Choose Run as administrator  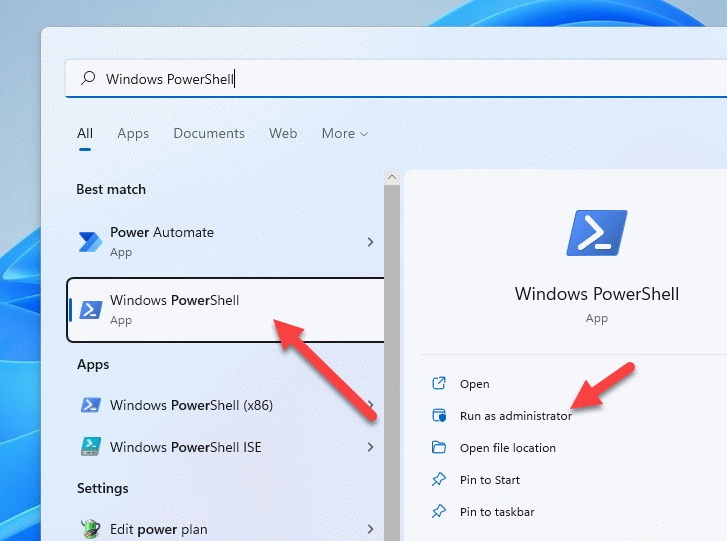(x=516, y=416)
